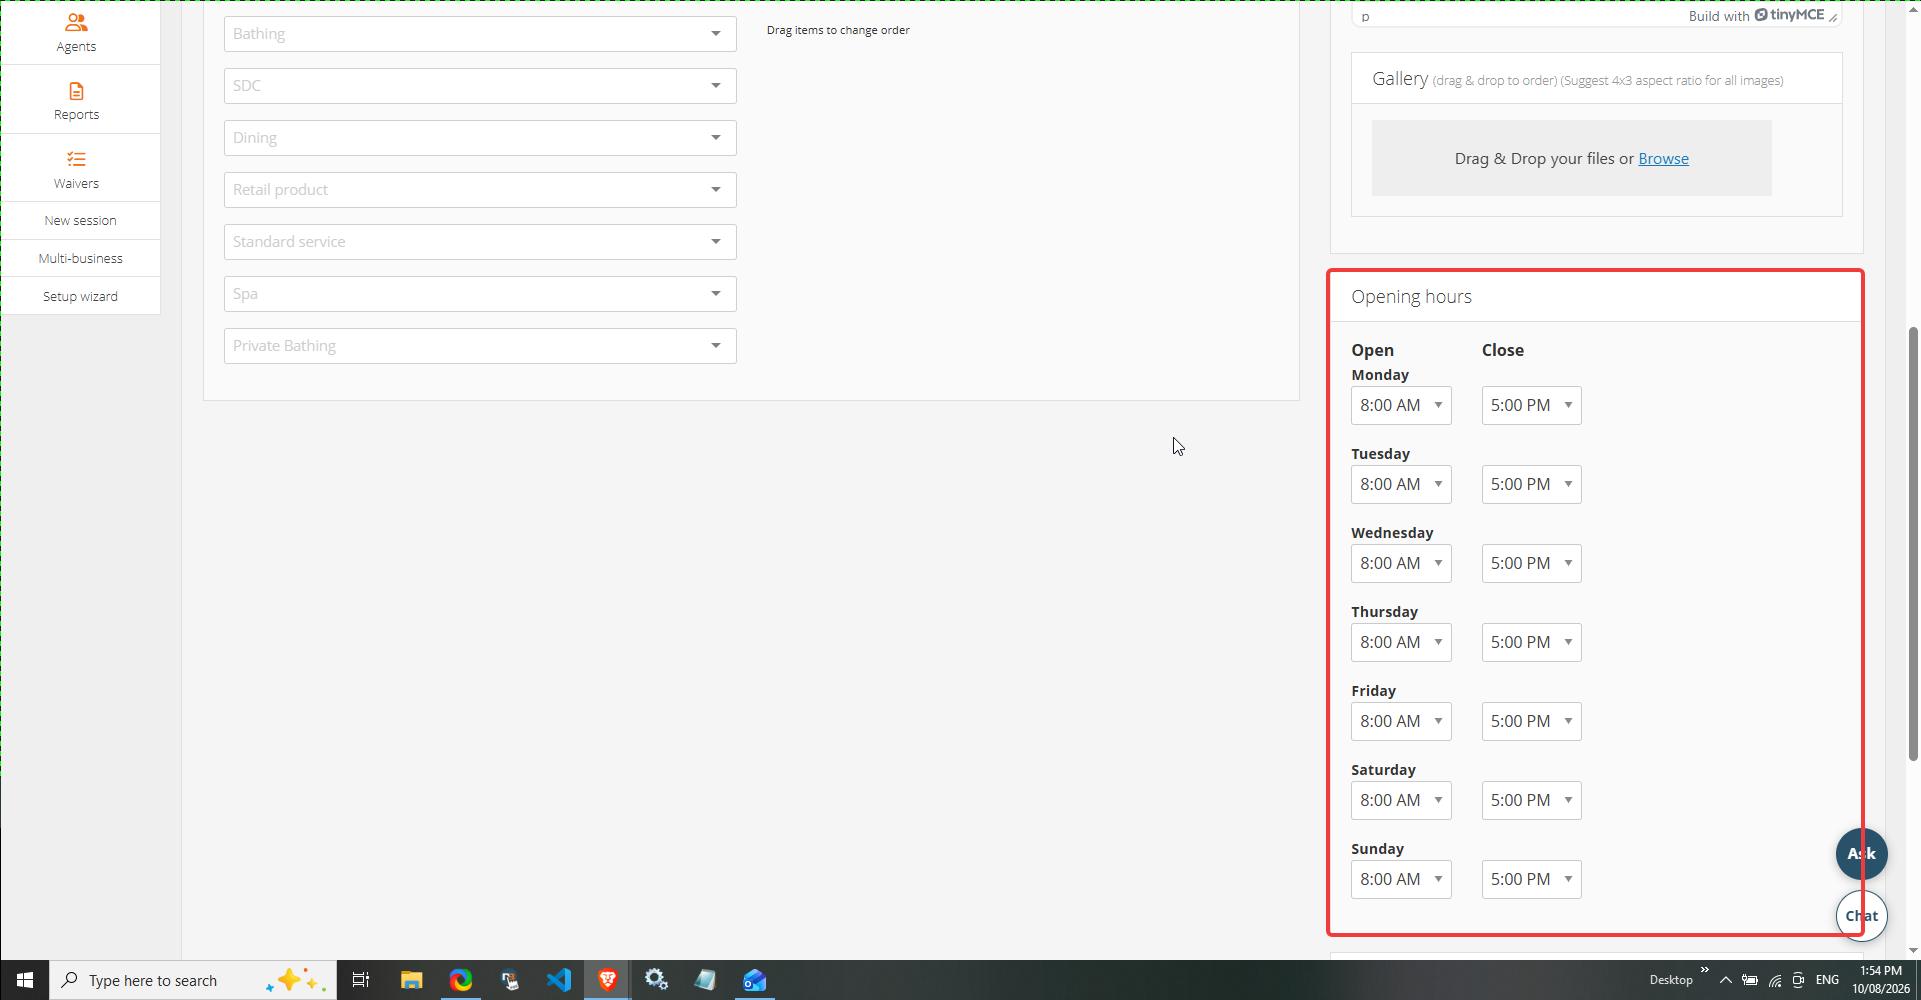Viewport: 1921px width, 1000px height.
Task: Click the battery status tray icon
Action: coord(1750,980)
